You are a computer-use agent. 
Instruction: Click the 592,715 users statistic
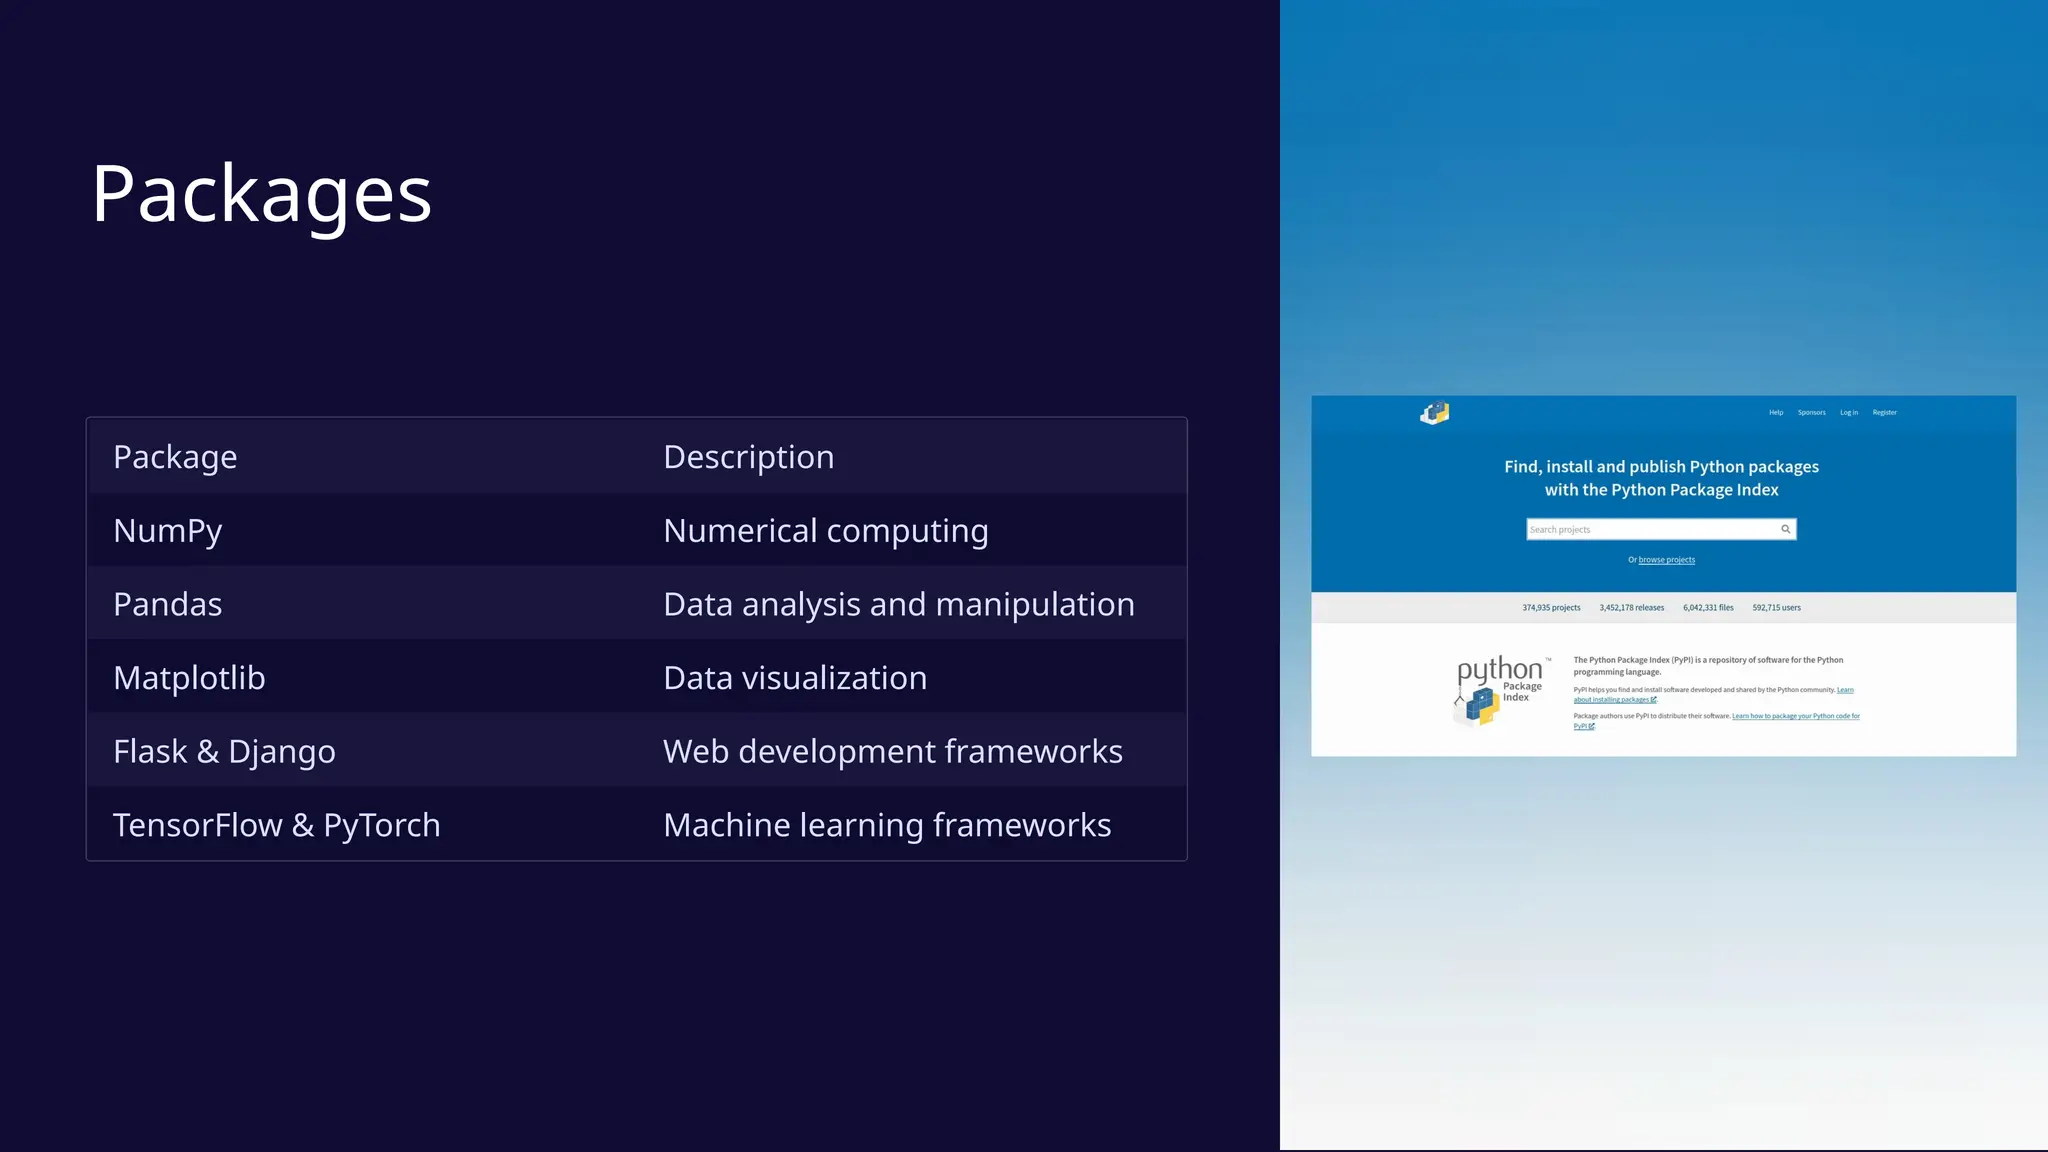[1776, 607]
